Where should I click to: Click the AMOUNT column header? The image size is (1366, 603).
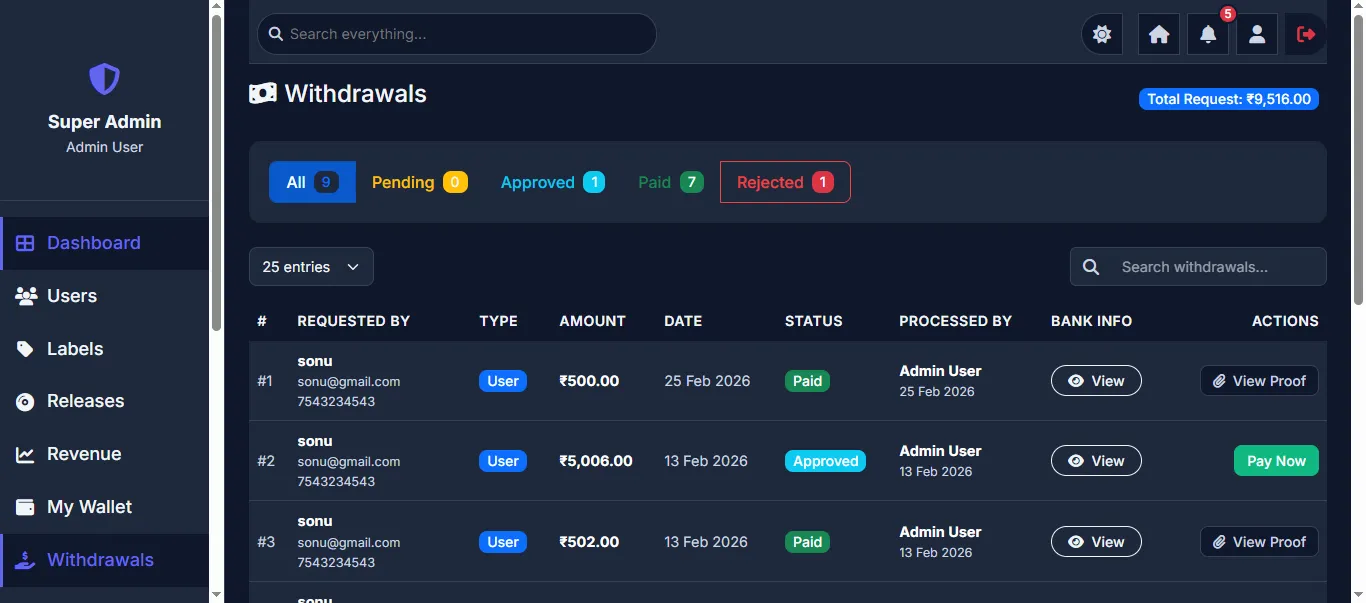coord(592,321)
